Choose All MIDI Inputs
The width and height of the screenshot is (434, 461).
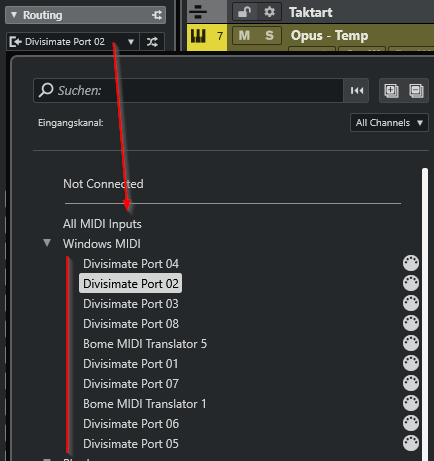point(102,224)
